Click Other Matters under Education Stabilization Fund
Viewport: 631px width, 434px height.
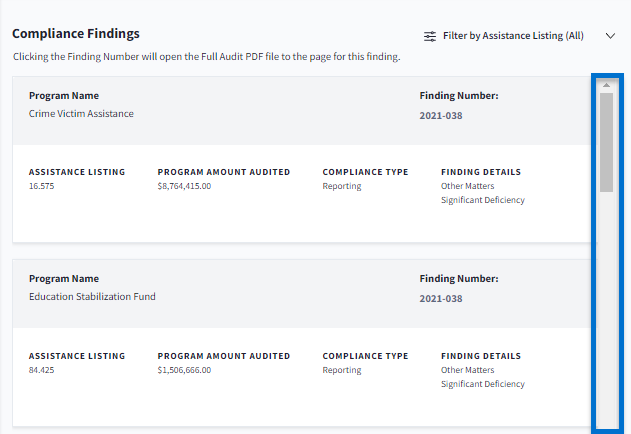pos(467,370)
